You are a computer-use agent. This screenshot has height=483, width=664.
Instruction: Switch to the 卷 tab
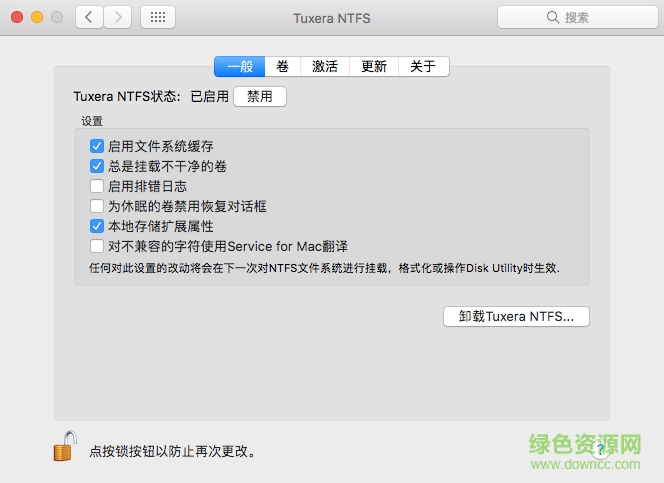click(x=282, y=66)
